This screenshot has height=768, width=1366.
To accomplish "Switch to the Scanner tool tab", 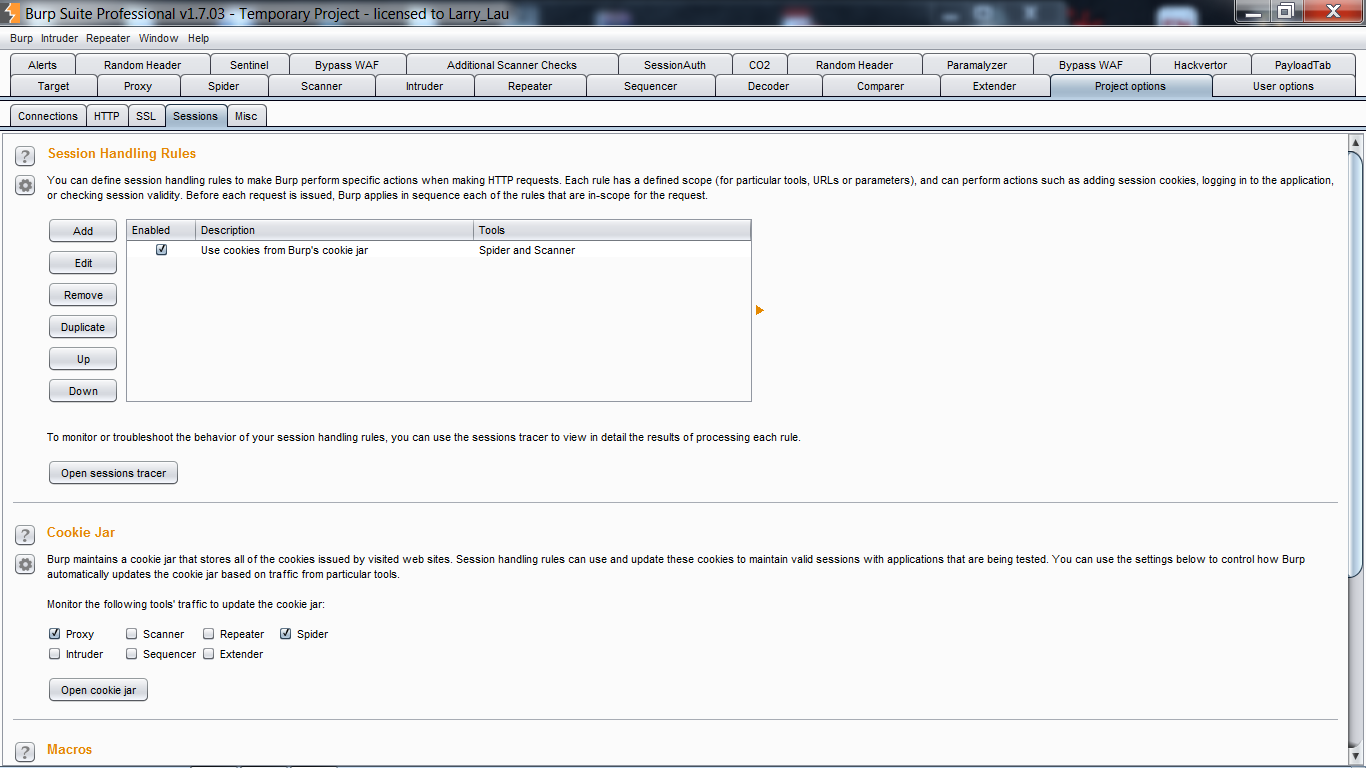I will (x=322, y=86).
